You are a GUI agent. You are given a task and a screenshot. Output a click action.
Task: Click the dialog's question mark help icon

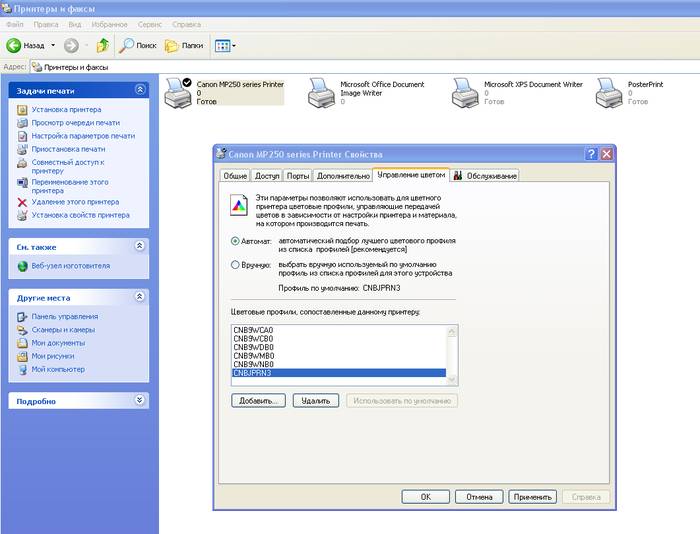591,154
